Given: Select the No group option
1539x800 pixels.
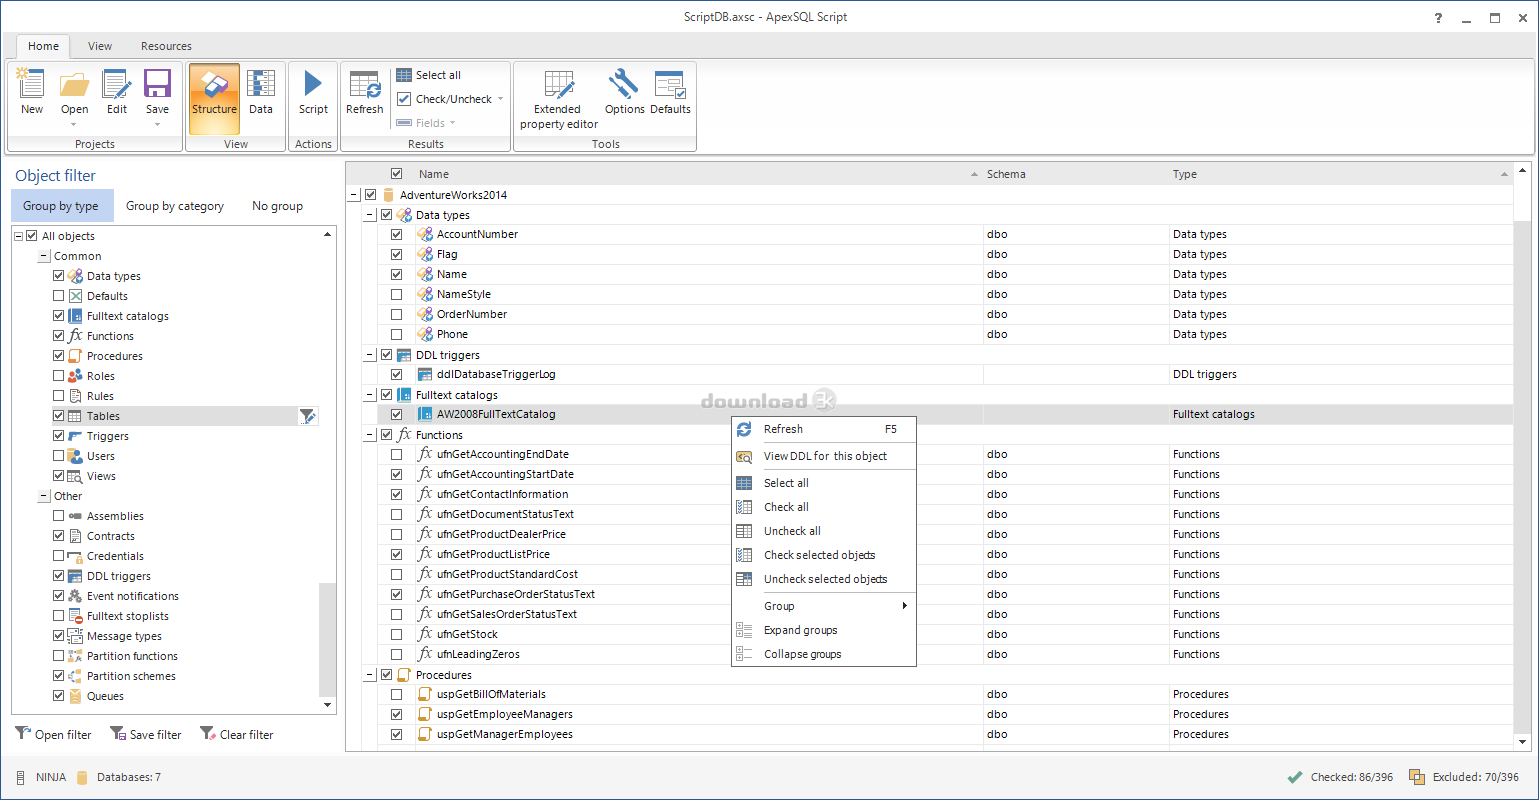Looking at the screenshot, I should [277, 206].
